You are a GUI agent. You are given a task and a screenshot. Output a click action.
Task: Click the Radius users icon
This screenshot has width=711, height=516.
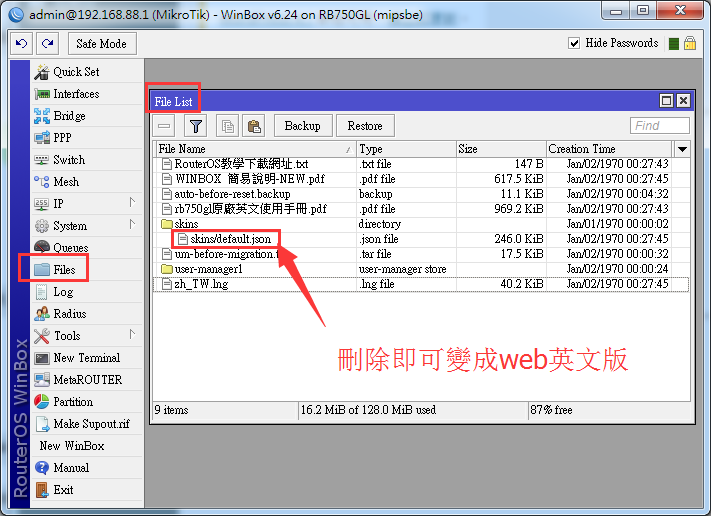tap(42, 313)
